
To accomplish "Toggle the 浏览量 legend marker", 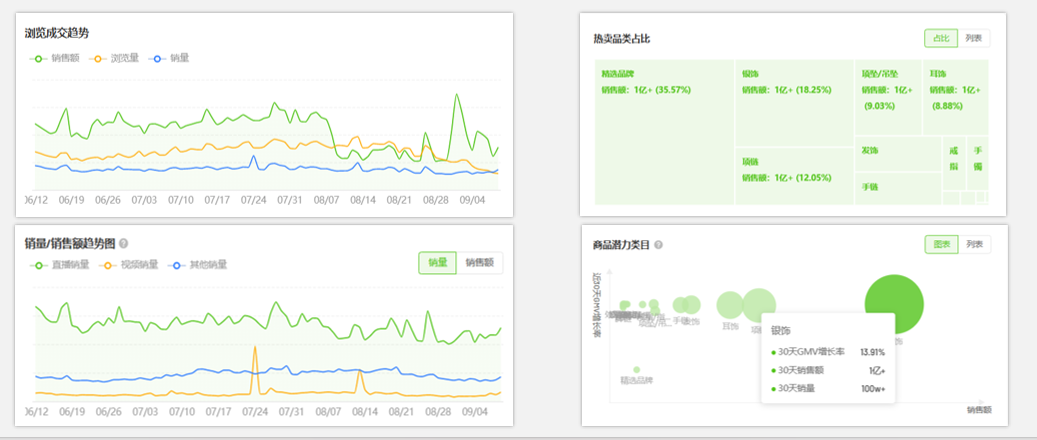I will click(x=98, y=58).
